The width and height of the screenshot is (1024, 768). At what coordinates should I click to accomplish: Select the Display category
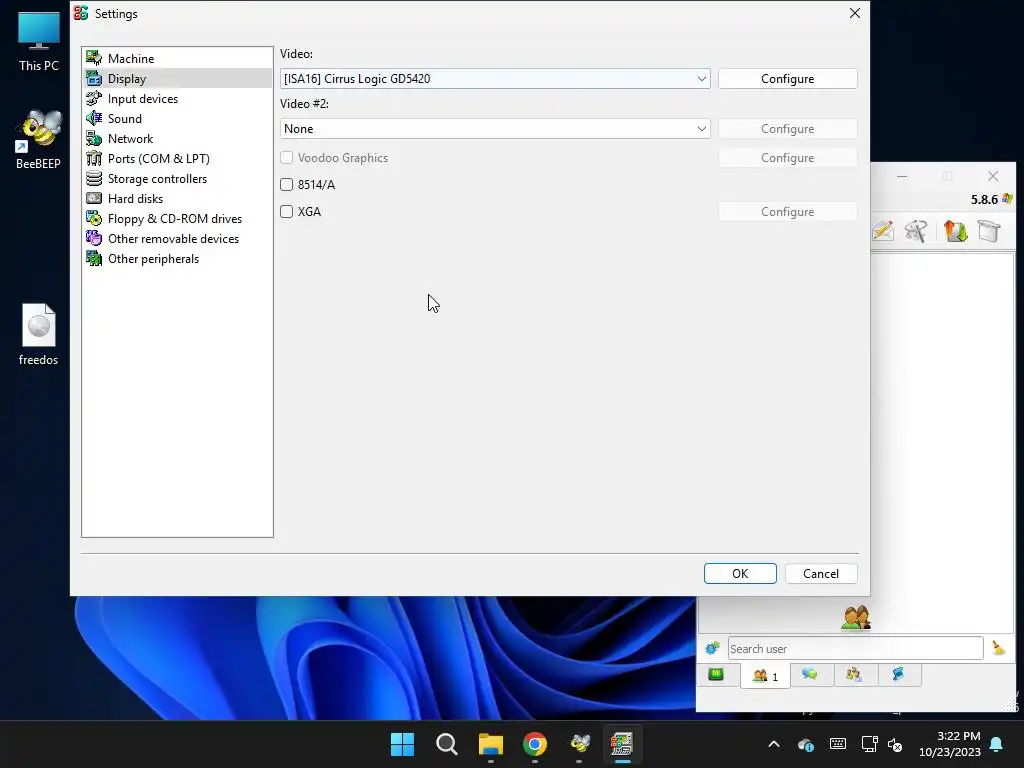(177, 78)
